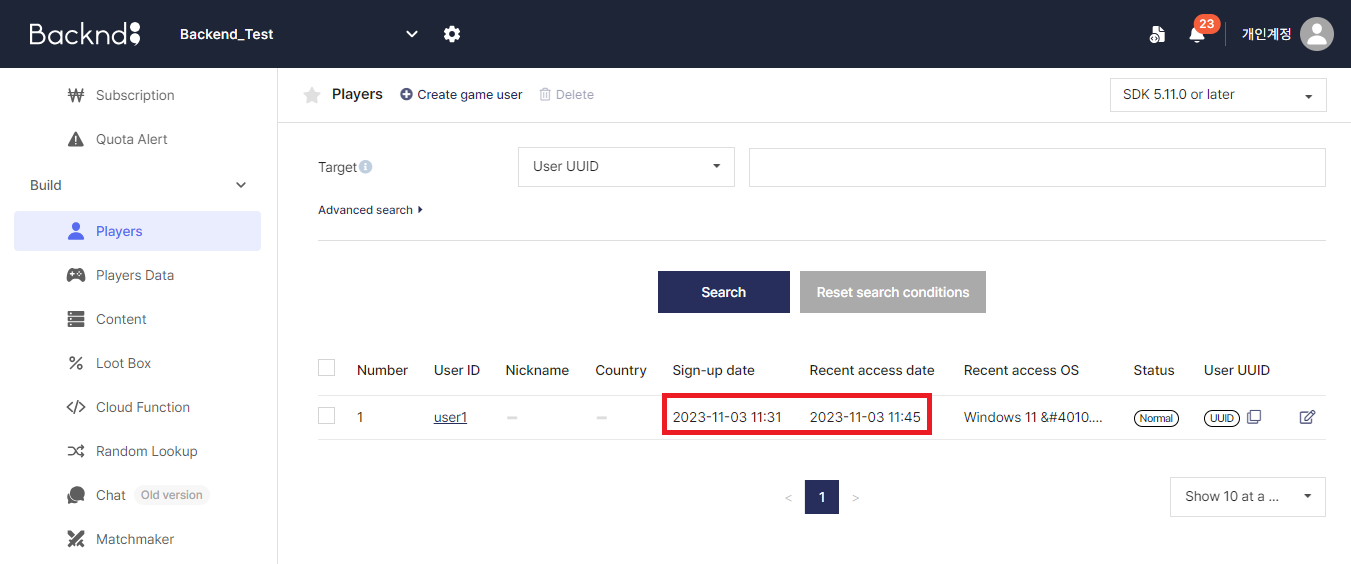Open the documentation icon beside the bell
The image size is (1351, 564).
coord(1157,35)
